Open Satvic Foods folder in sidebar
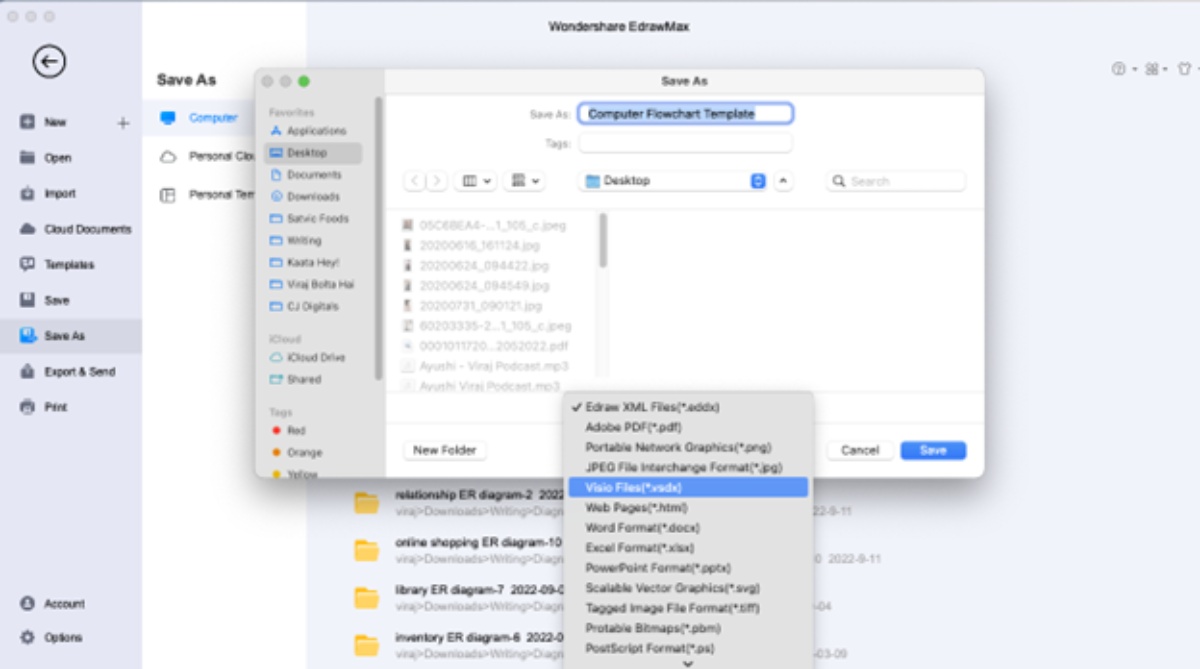 point(309,219)
